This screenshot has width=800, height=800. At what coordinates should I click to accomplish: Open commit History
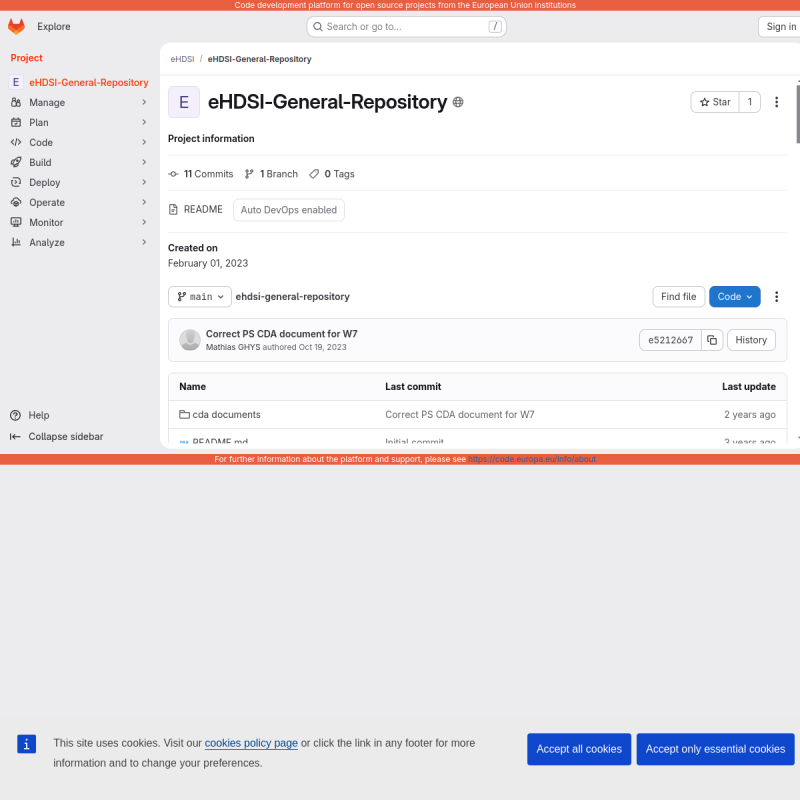coord(751,340)
